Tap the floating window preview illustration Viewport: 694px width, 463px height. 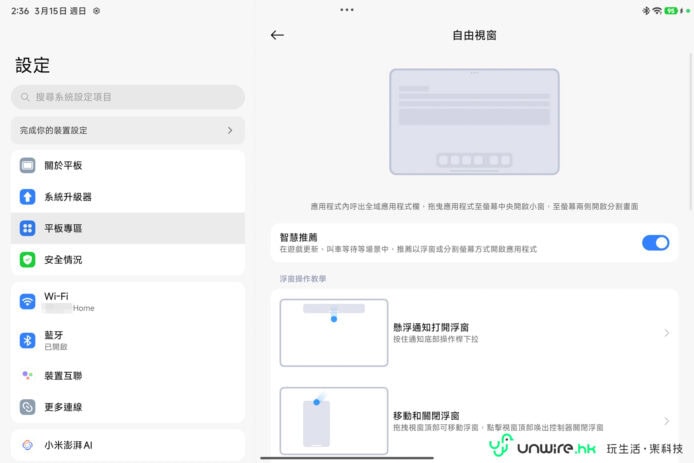click(x=474, y=122)
